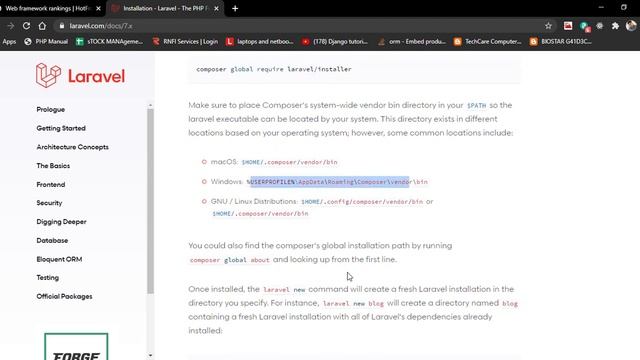
Task: Click the forward navigation arrow
Action: [11, 26]
